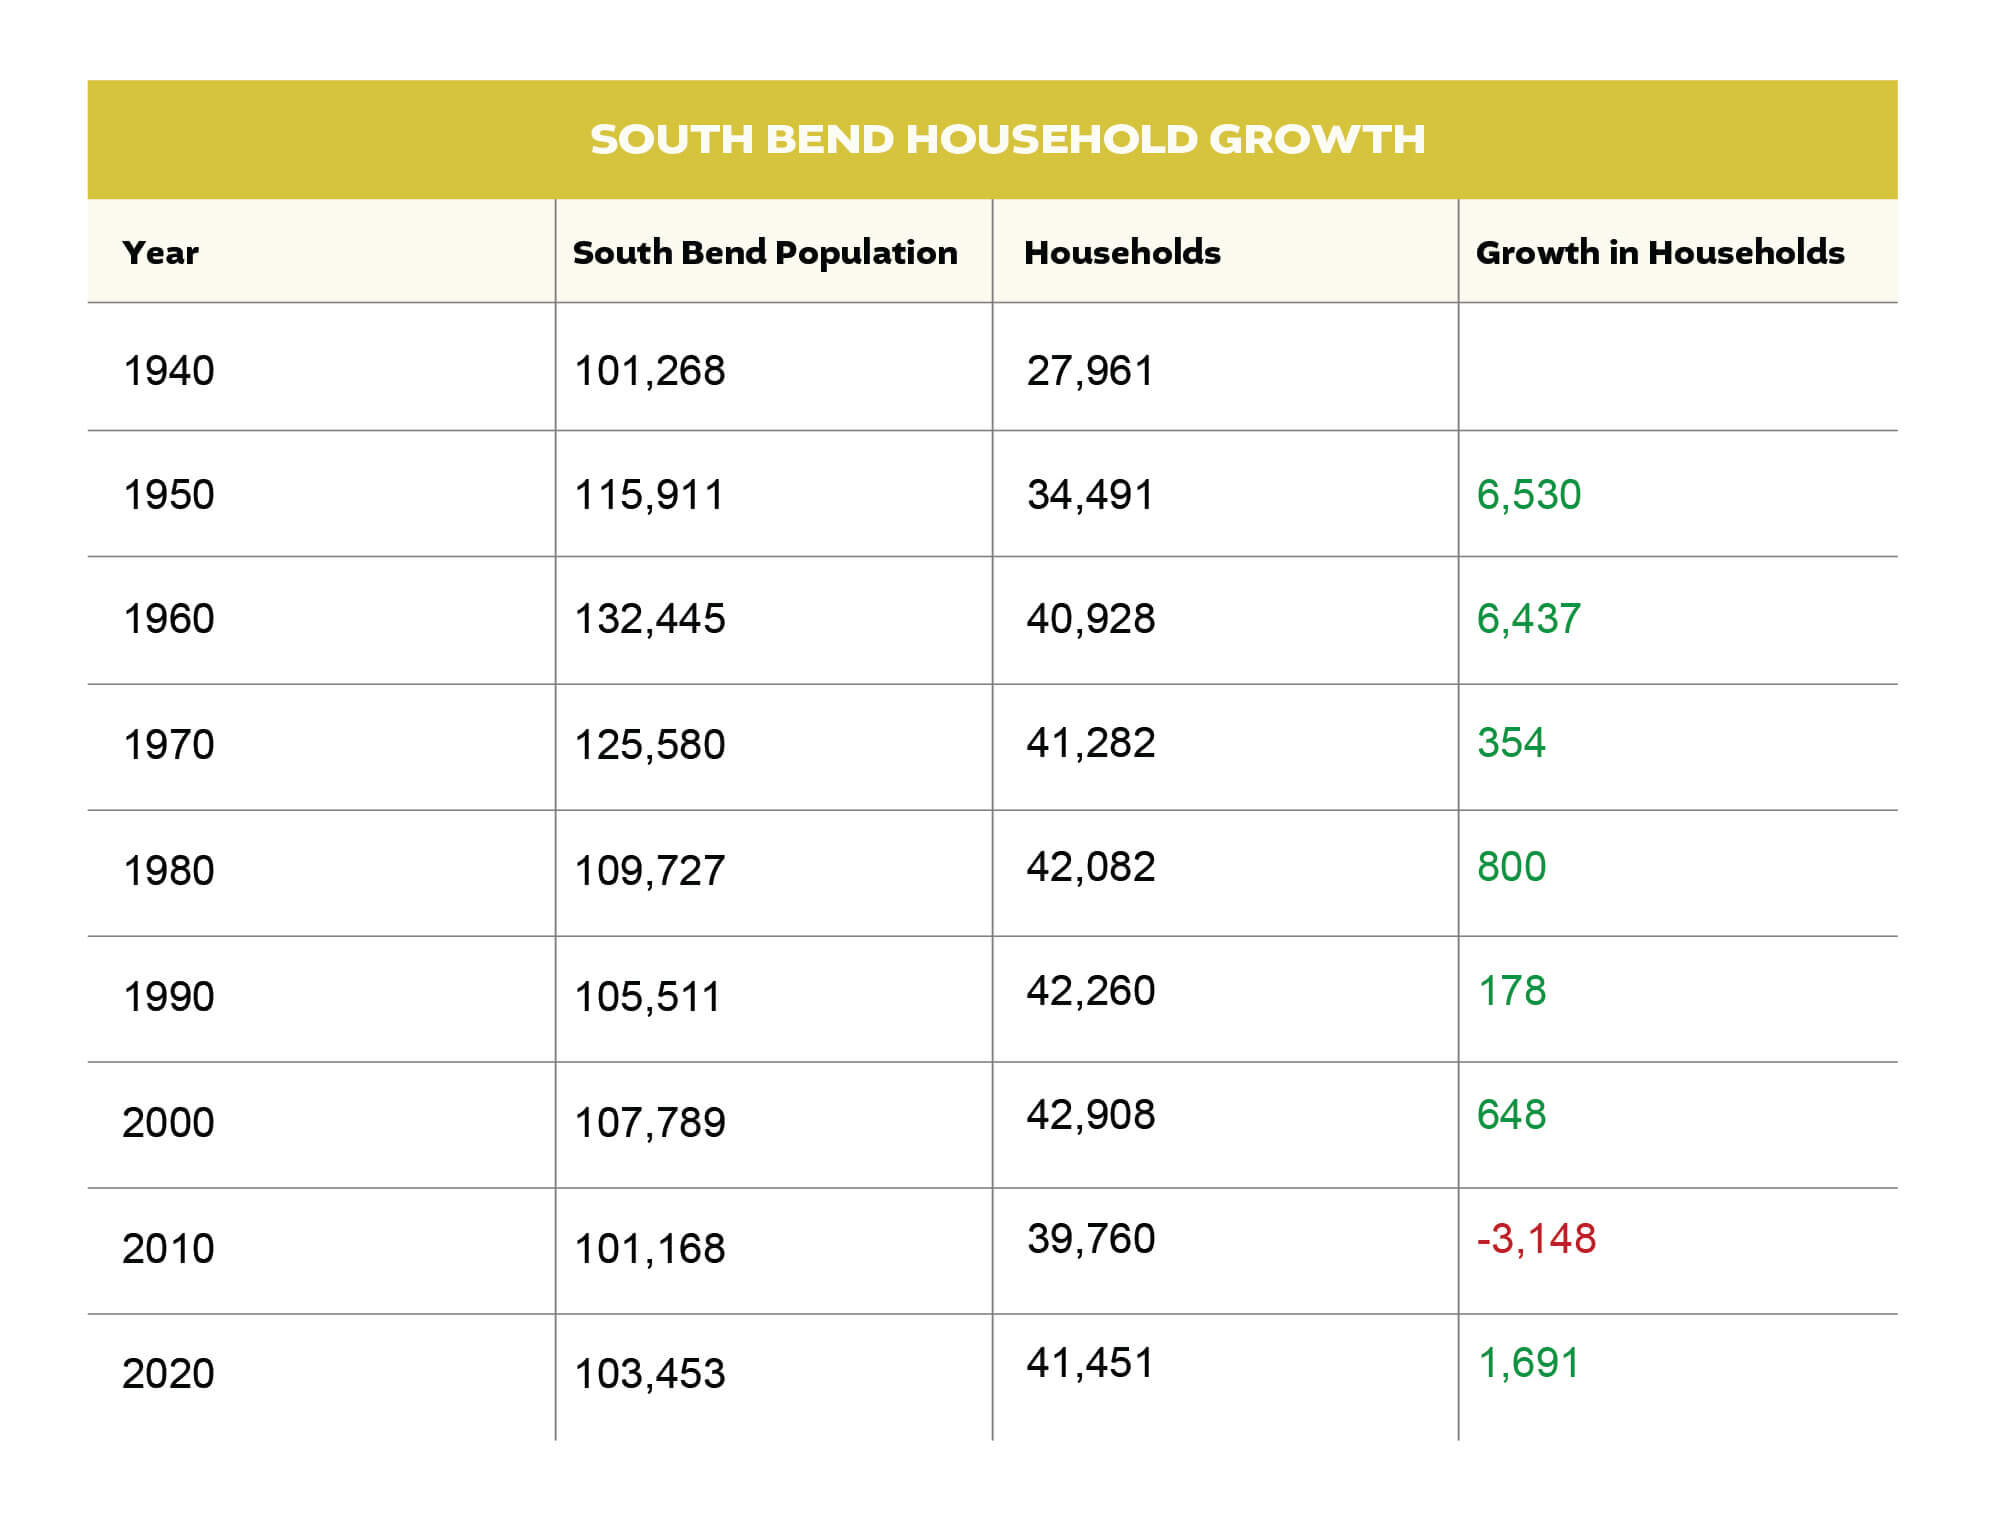Select the 2020 year cell

coord(168,1374)
